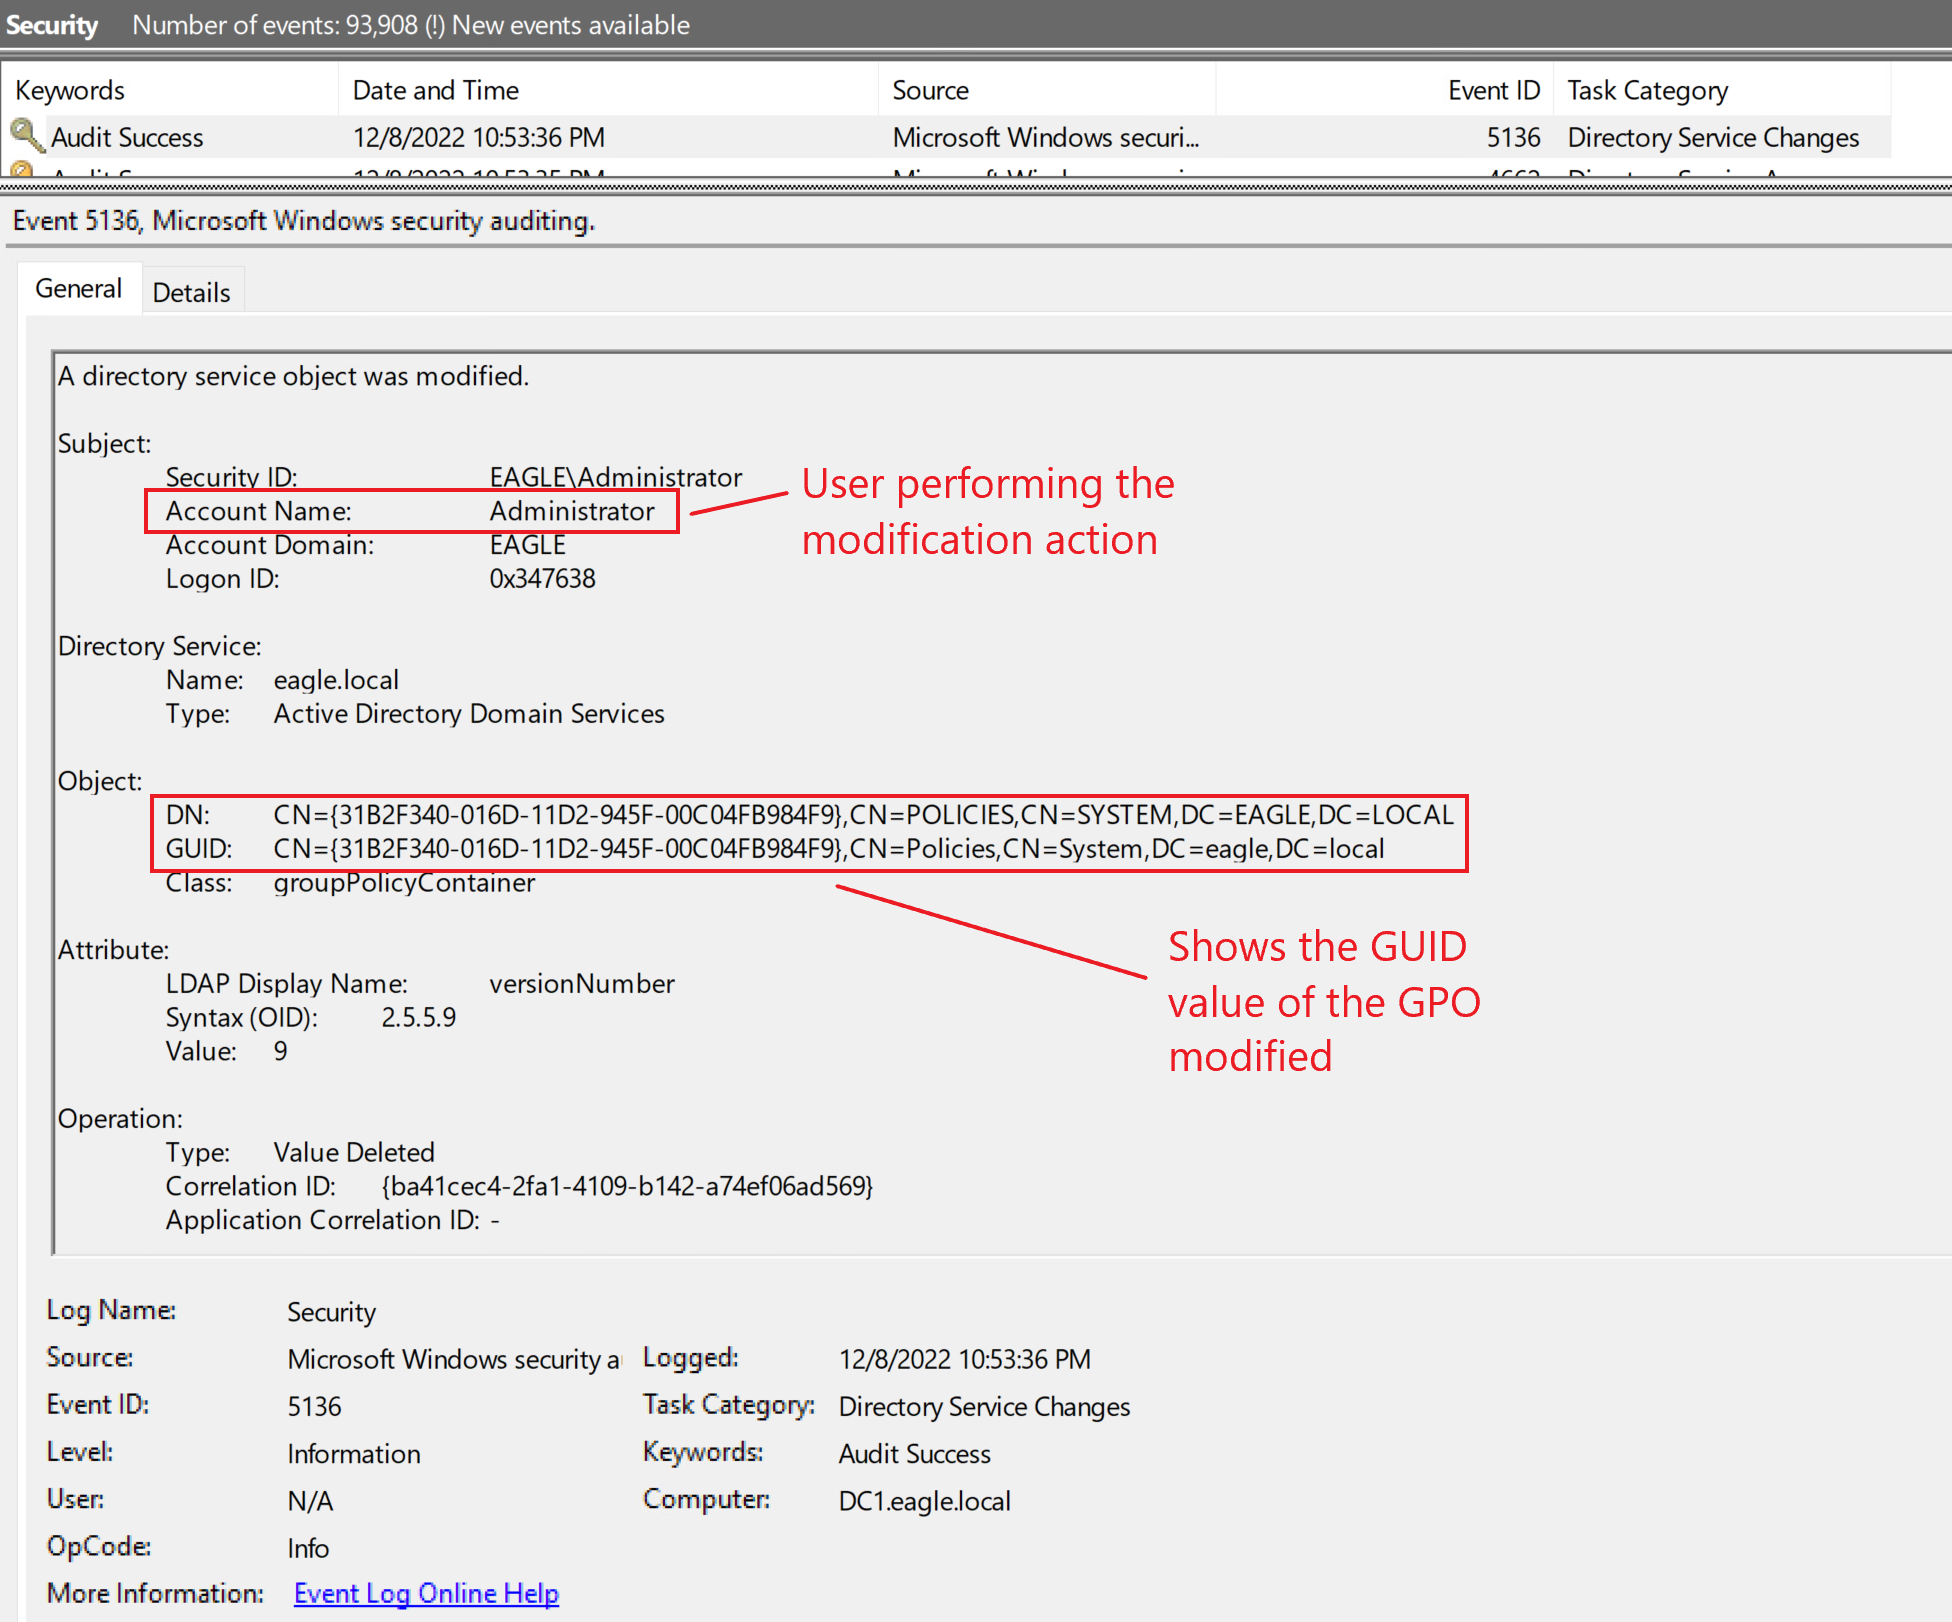Viewport: 1952px width, 1622px height.
Task: Click the Correlation ID value text
Action: 627,1186
